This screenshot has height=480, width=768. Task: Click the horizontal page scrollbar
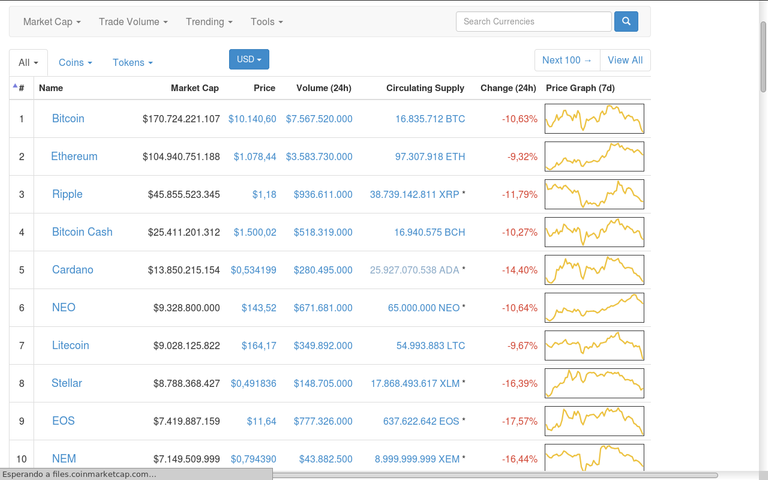(x=495, y=475)
